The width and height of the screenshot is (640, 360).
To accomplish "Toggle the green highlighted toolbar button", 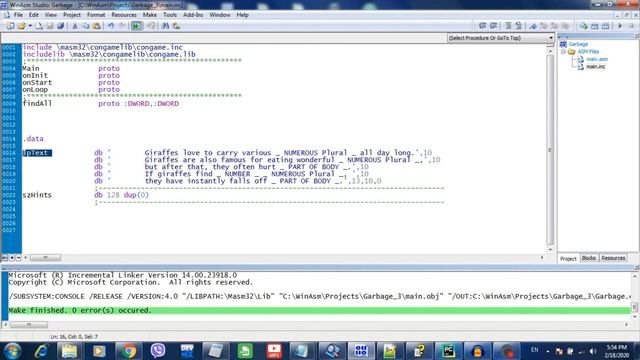I will 137,26.
